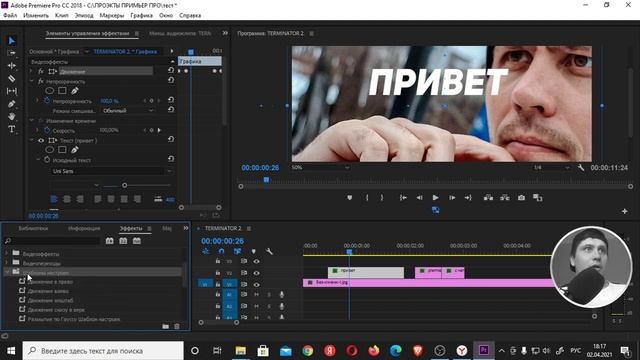
Task: Switch to Информация tab
Action: 84,229
